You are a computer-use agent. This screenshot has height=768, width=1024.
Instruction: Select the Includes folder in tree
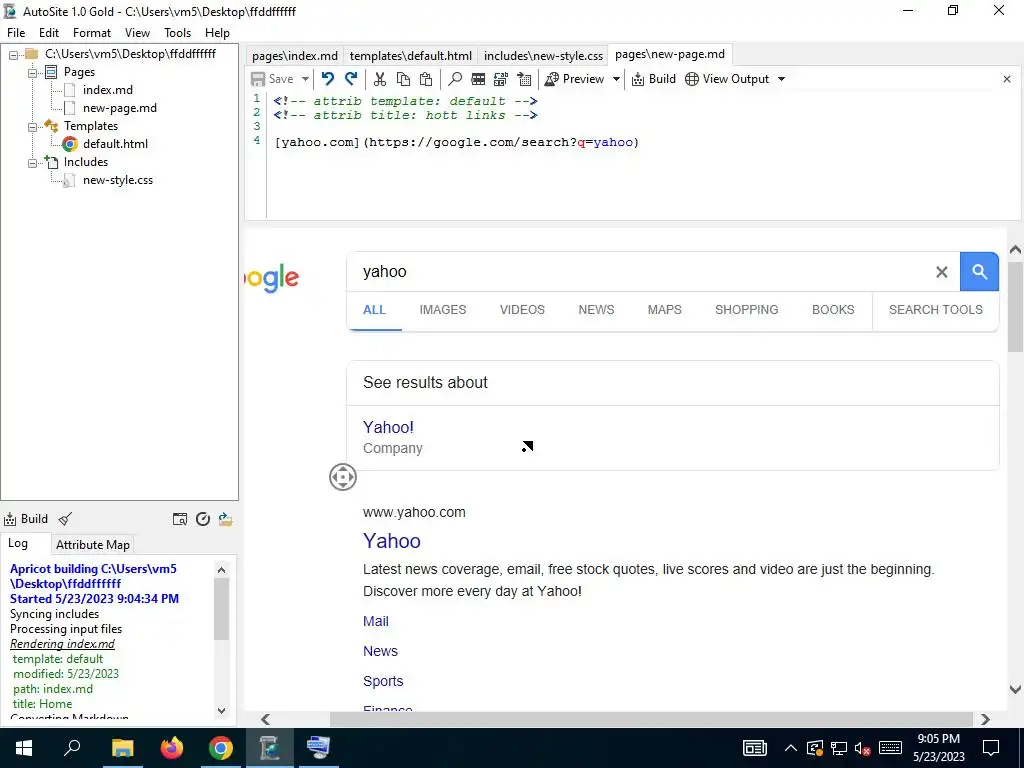(x=86, y=162)
